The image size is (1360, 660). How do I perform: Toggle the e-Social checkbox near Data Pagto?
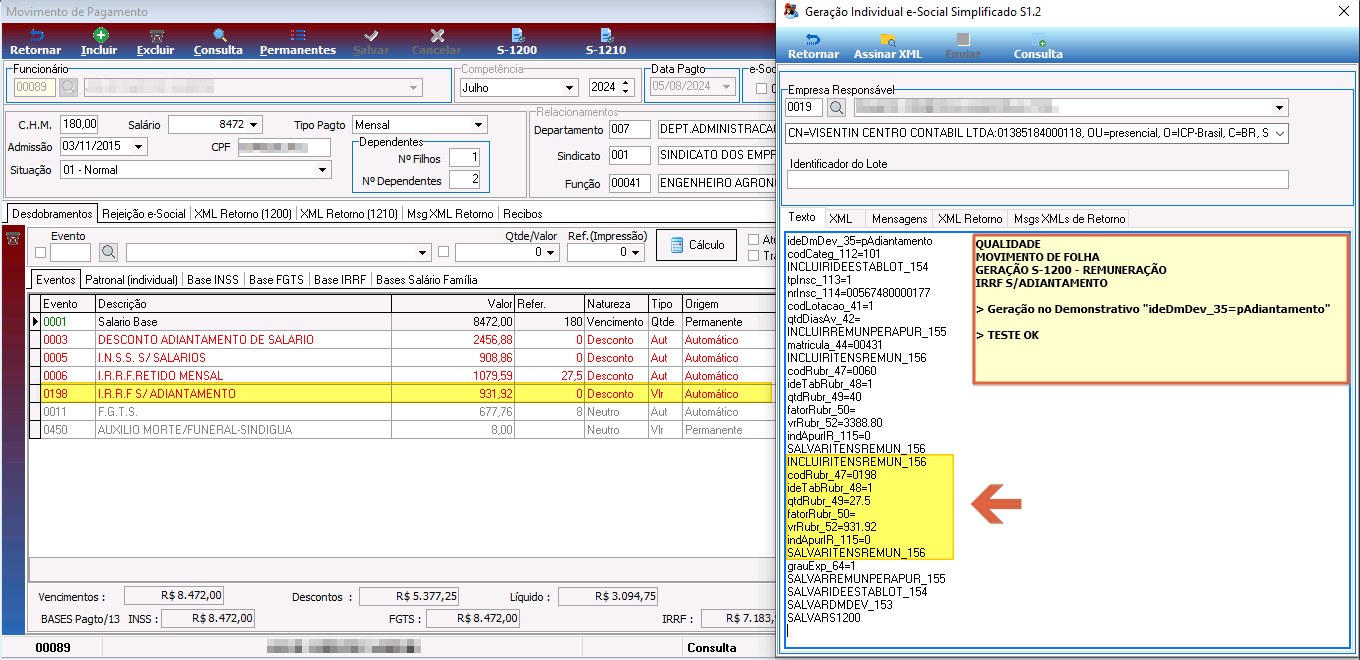761,88
